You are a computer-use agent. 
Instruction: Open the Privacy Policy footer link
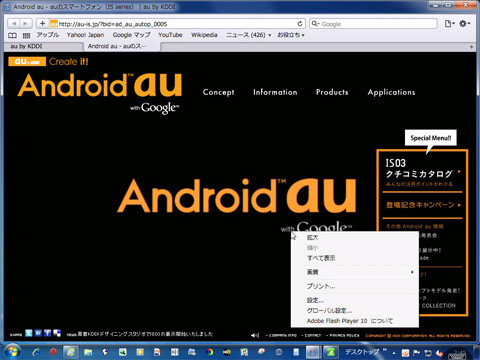(x=343, y=336)
